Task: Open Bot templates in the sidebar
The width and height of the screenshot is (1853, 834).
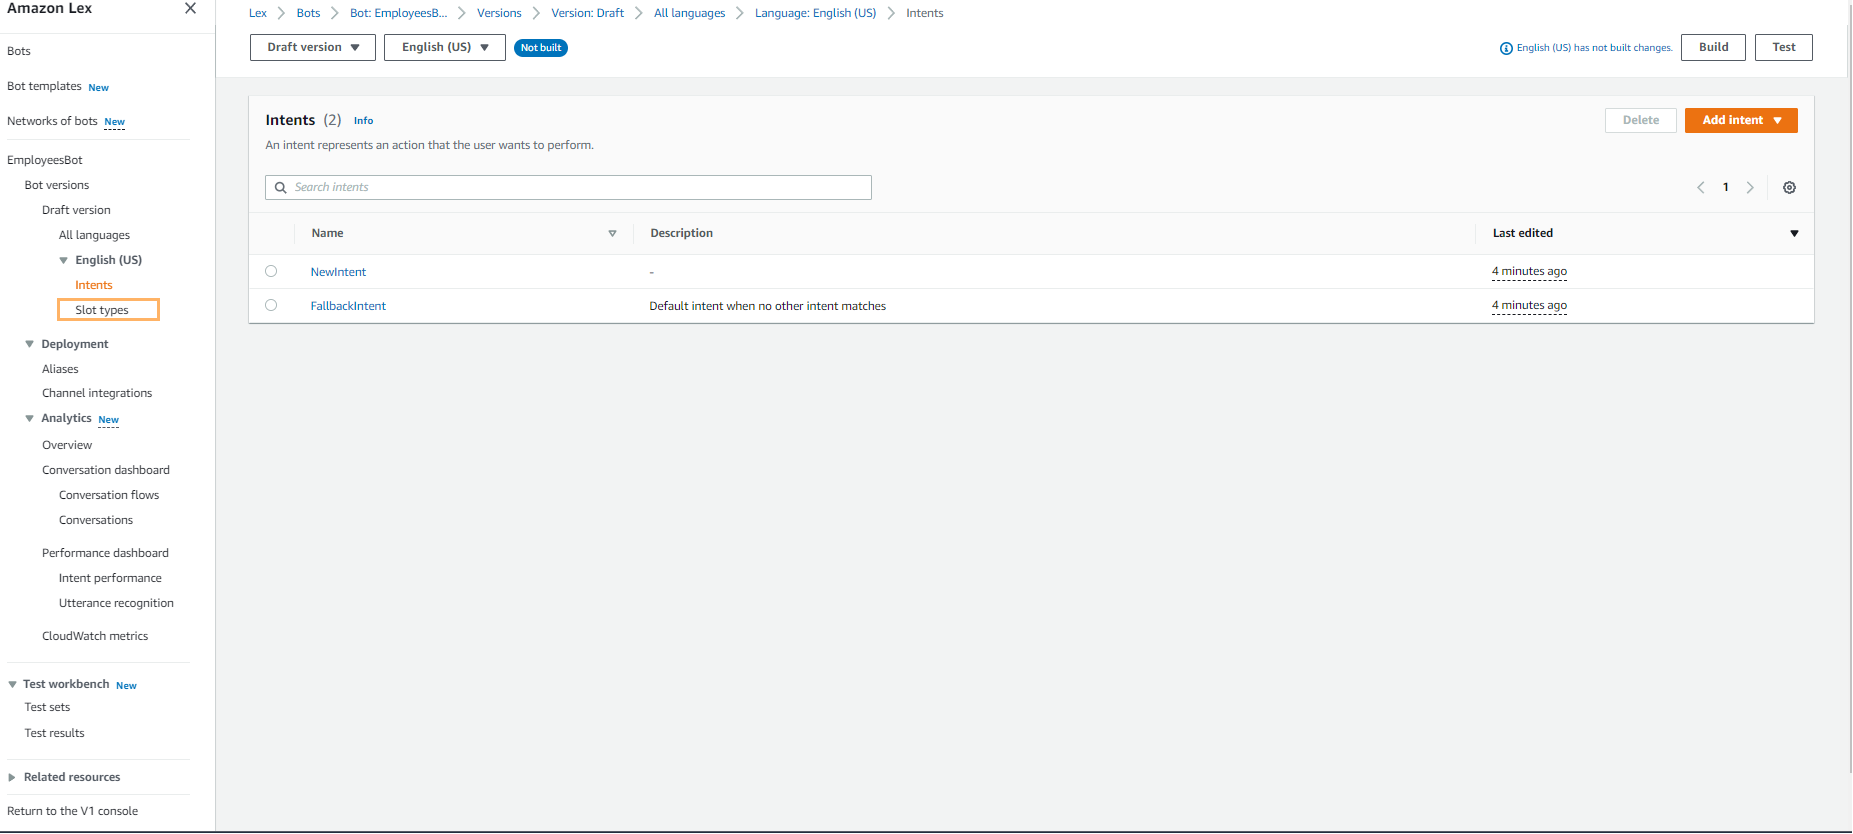Action: pyautogui.click(x=44, y=87)
